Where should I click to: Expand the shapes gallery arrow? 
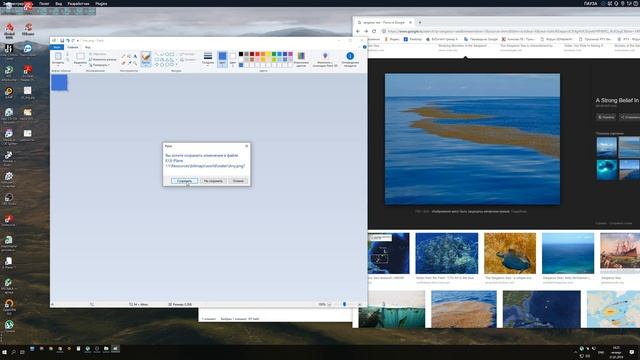[176, 64]
